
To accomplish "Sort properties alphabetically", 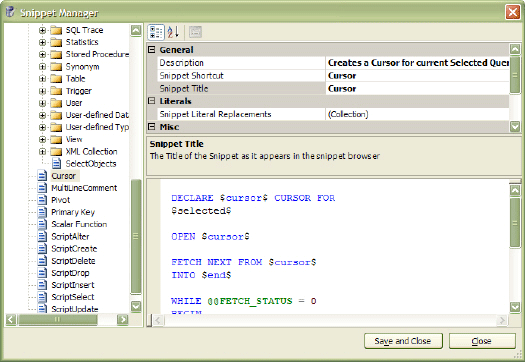I will coord(173,32).
